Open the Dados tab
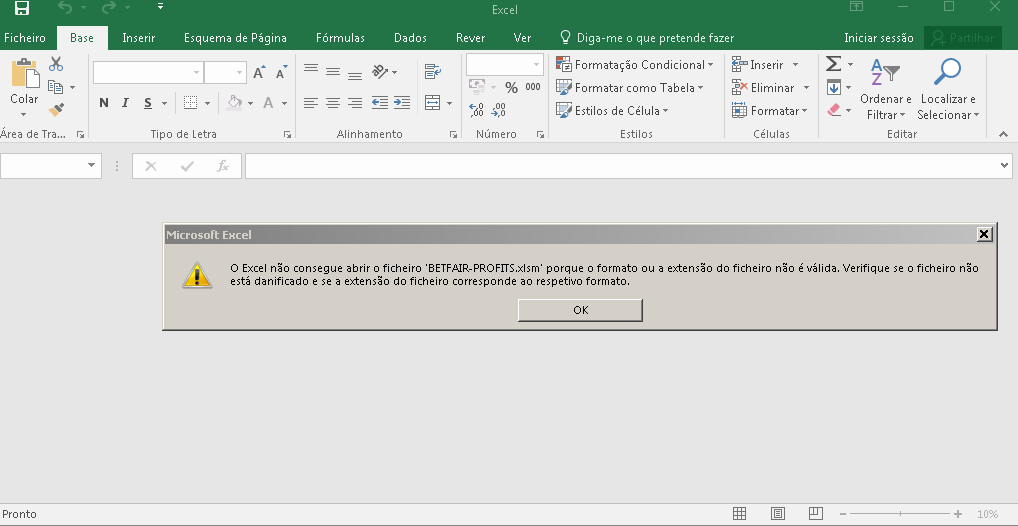The height and width of the screenshot is (526, 1018). pyautogui.click(x=410, y=38)
